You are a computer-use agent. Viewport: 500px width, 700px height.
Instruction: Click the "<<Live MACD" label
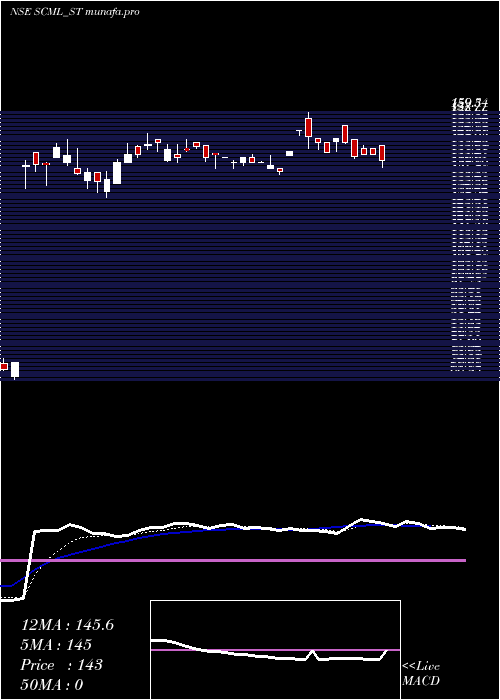pos(421,674)
